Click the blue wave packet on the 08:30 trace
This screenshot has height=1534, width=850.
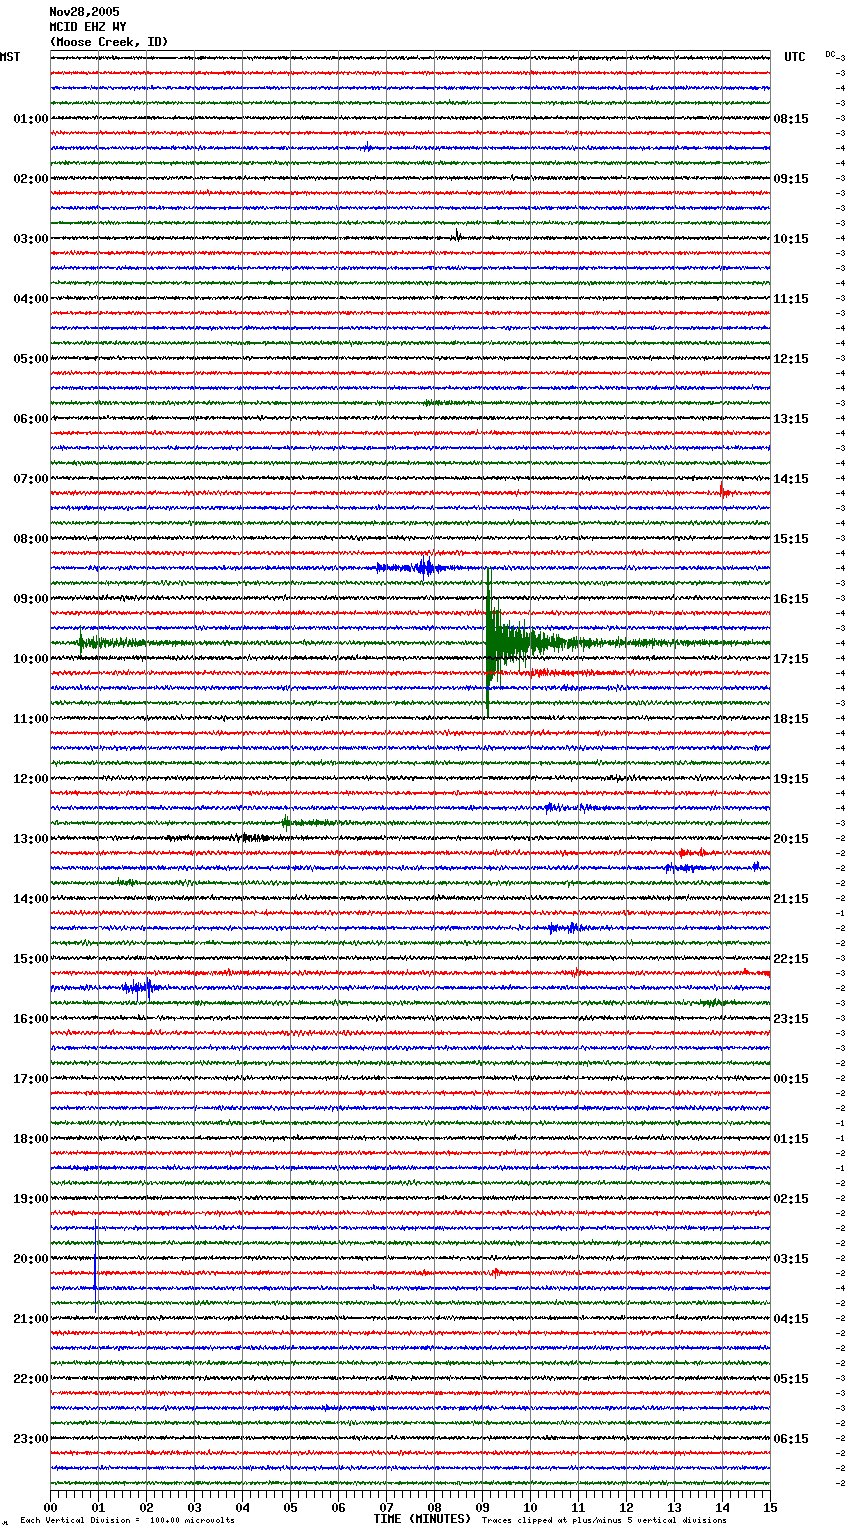click(x=412, y=568)
